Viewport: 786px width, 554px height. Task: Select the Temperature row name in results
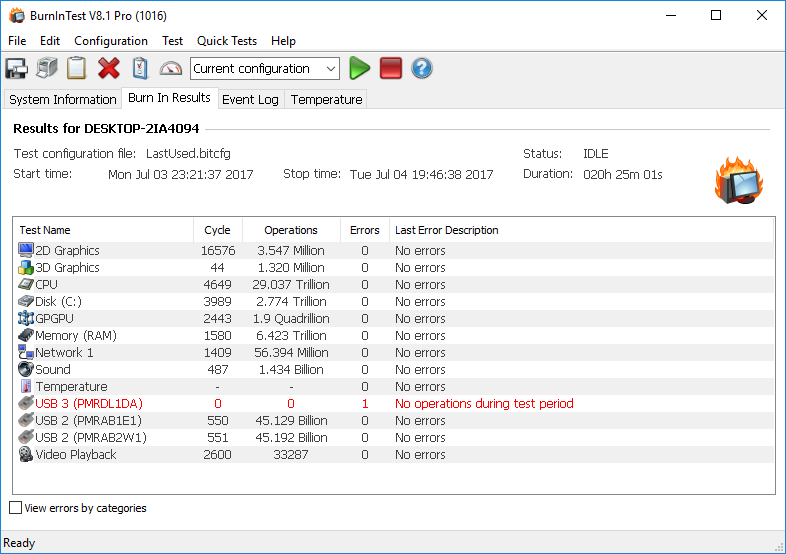pos(71,387)
